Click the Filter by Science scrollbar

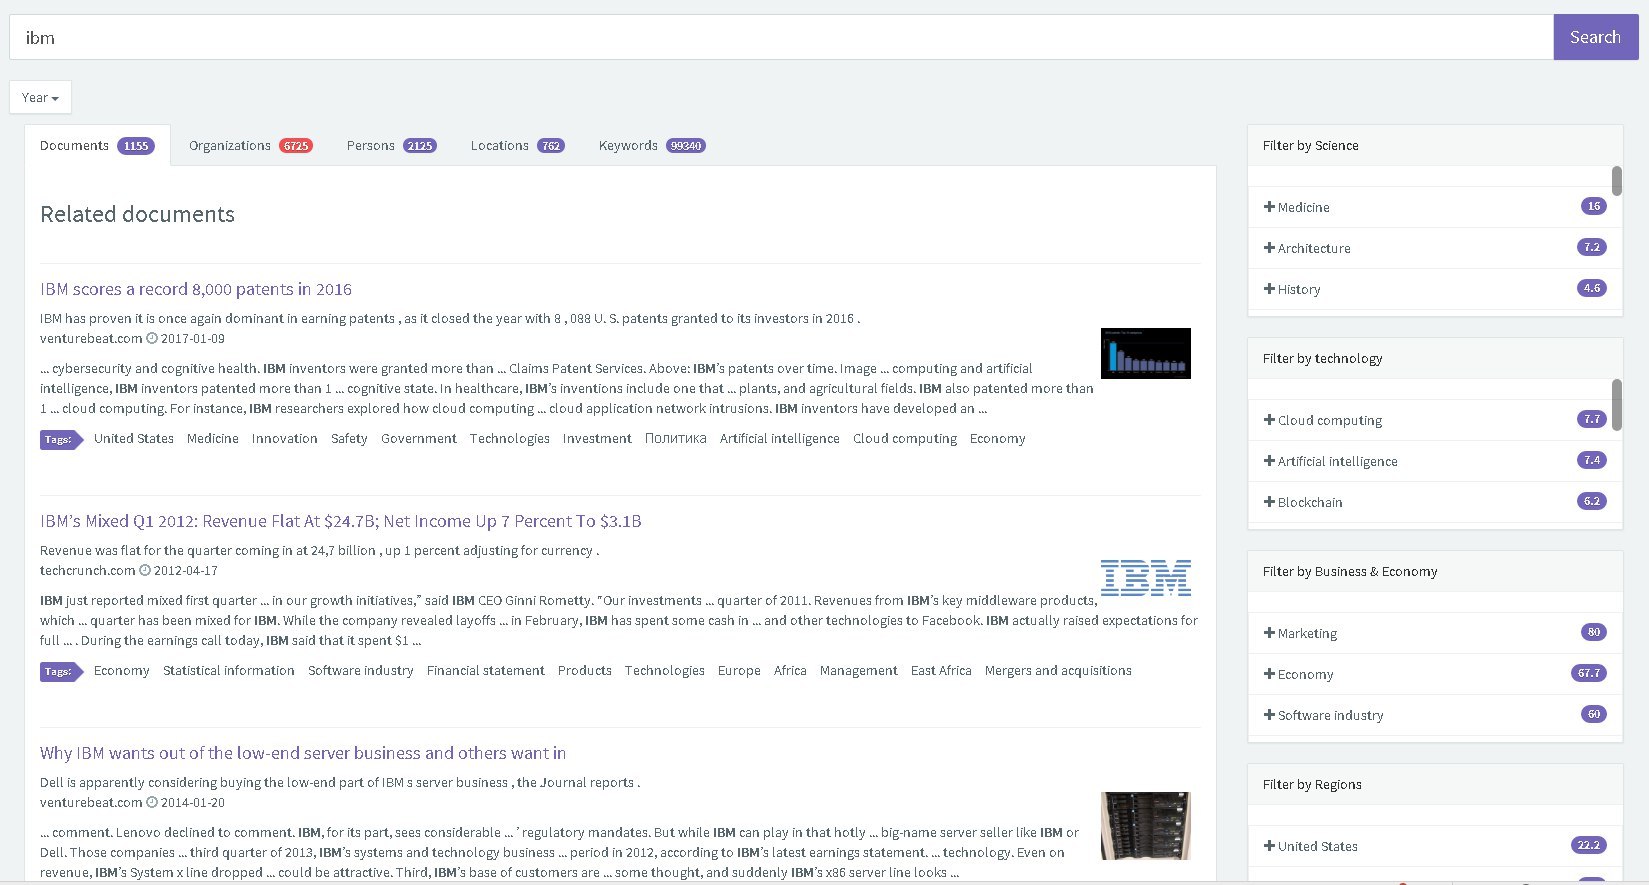click(1617, 181)
